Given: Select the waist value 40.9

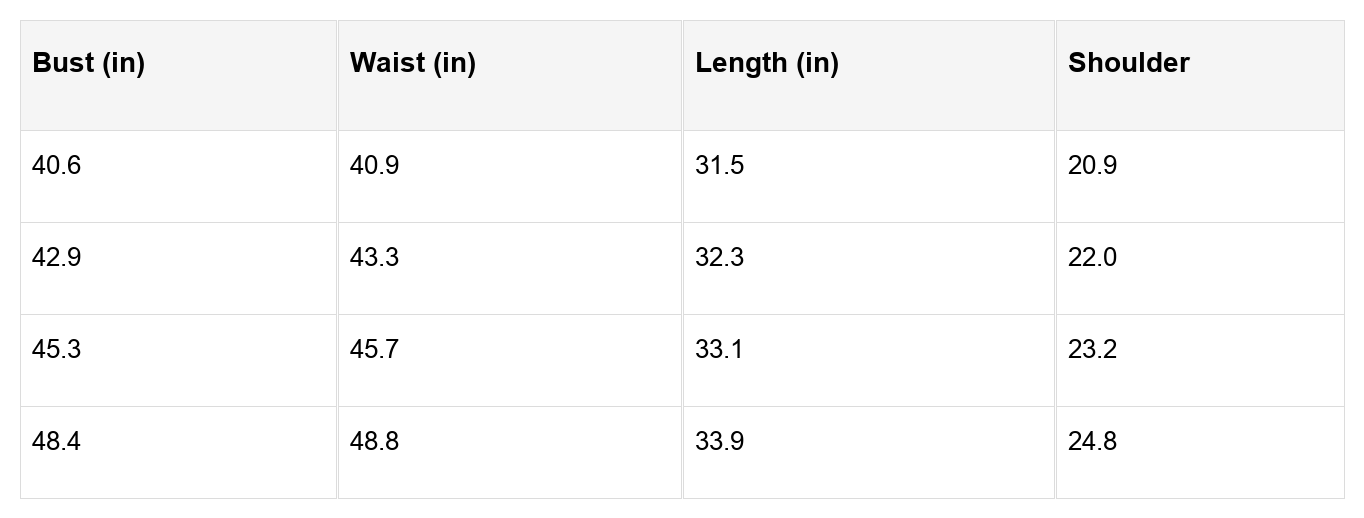Looking at the screenshot, I should click(375, 166).
